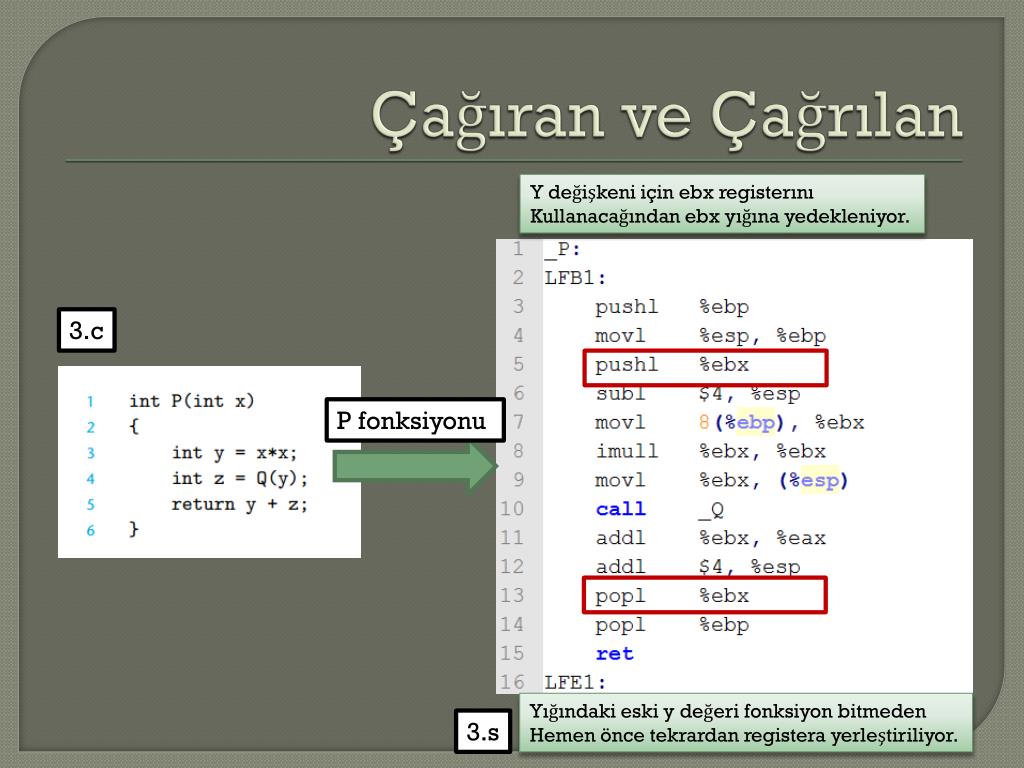Image resolution: width=1024 pixels, height=768 pixels.
Task: Click line number 13 in the assembly gutter
Action: click(x=512, y=596)
